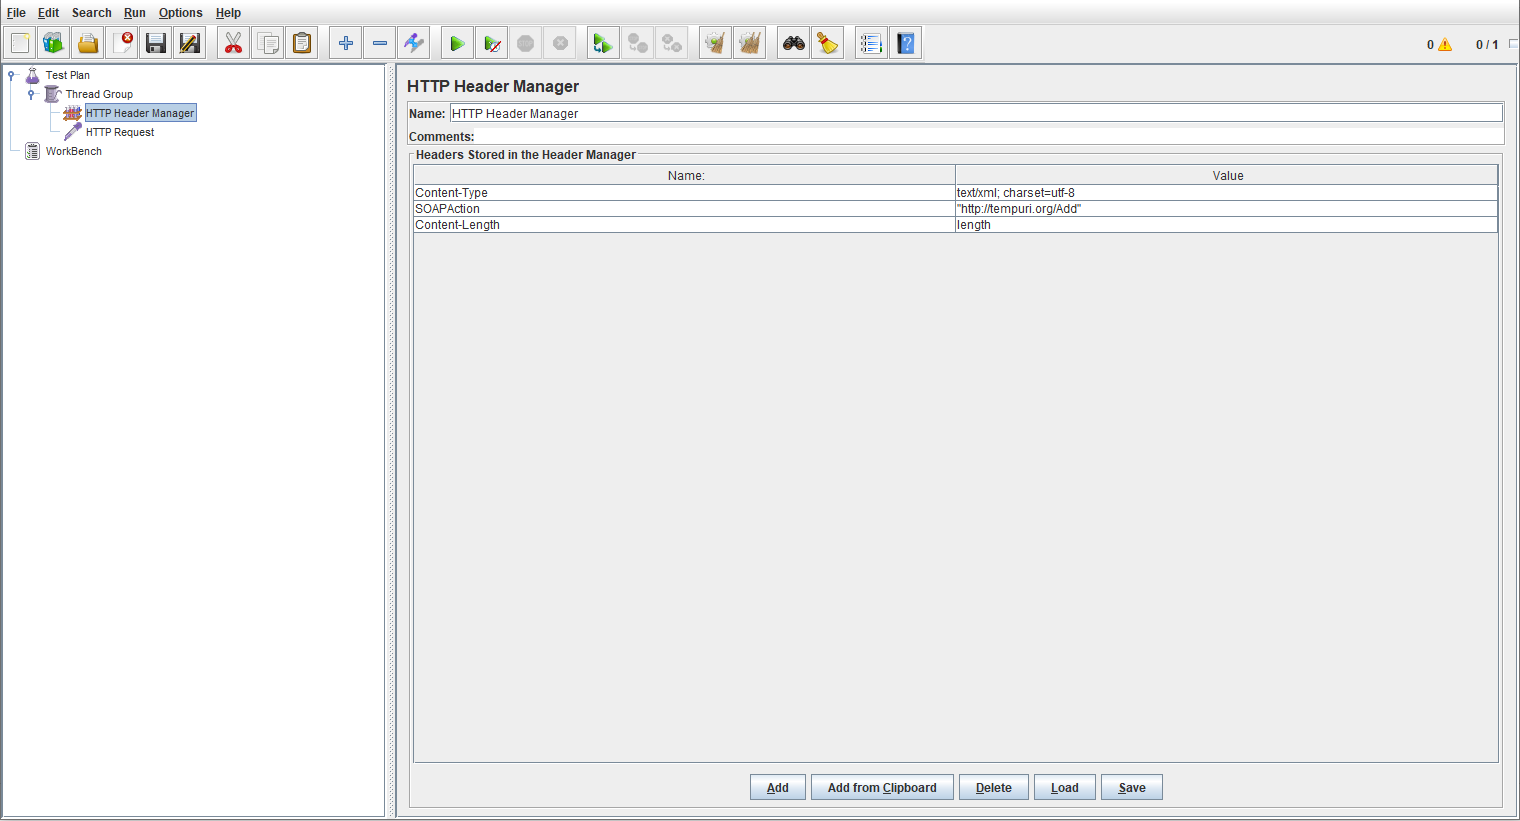Click the Toggle wand icon
The width and height of the screenshot is (1520, 821).
[x=414, y=43]
